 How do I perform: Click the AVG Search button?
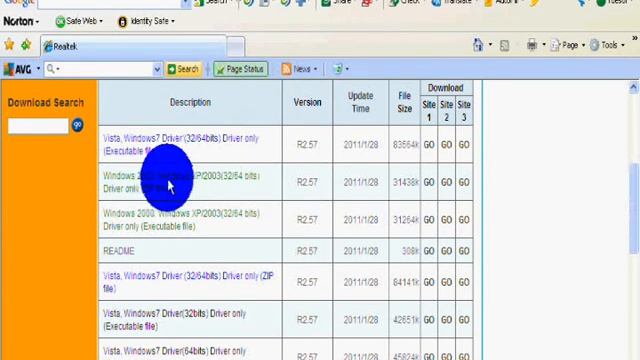pyautogui.click(x=183, y=69)
